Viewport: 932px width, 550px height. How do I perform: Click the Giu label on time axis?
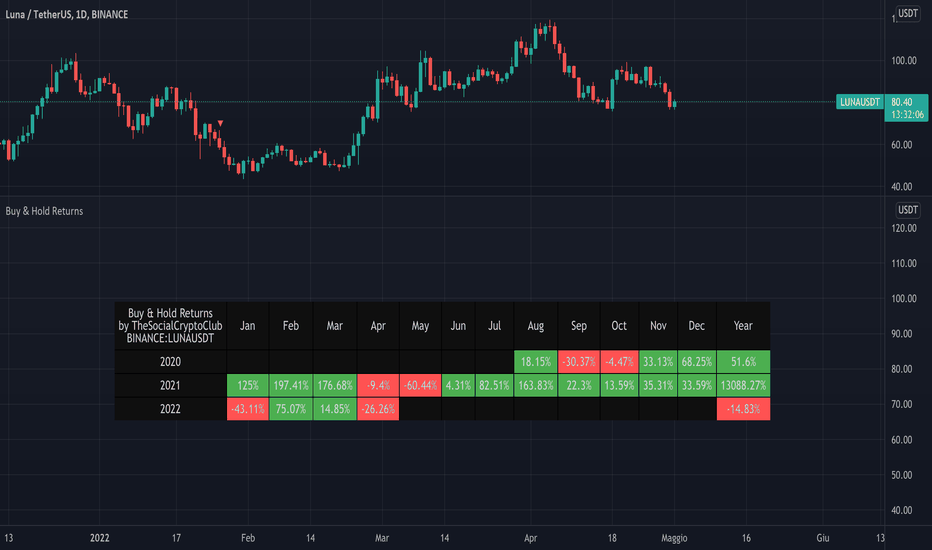pos(823,538)
